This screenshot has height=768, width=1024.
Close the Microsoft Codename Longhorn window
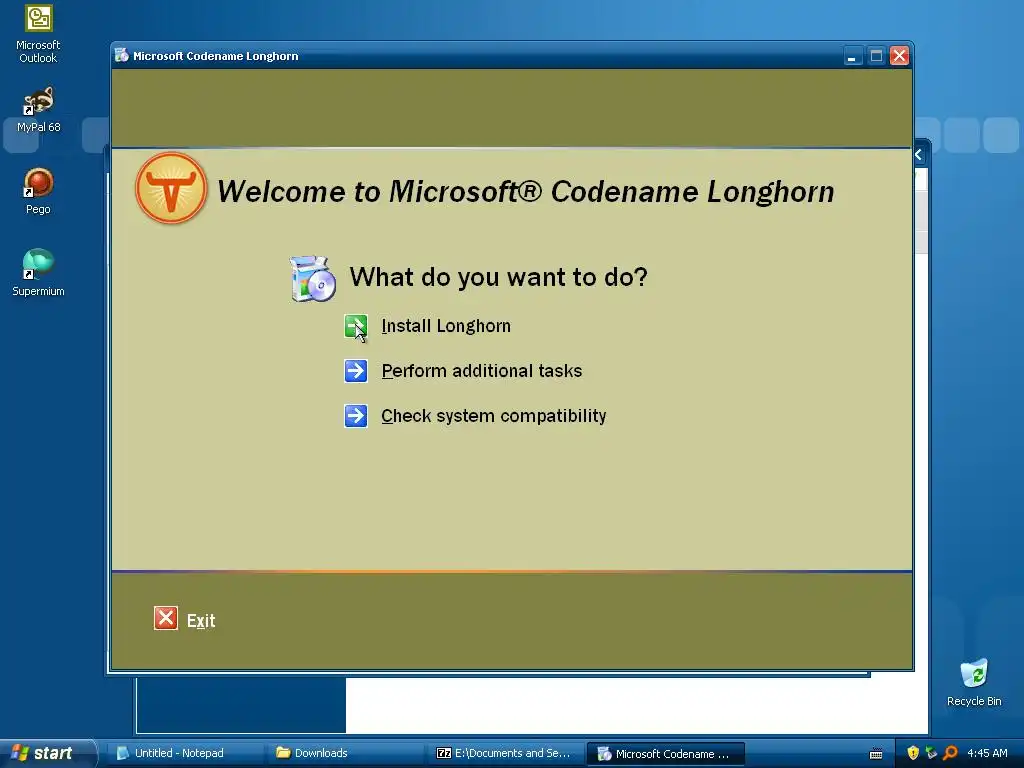tap(899, 56)
